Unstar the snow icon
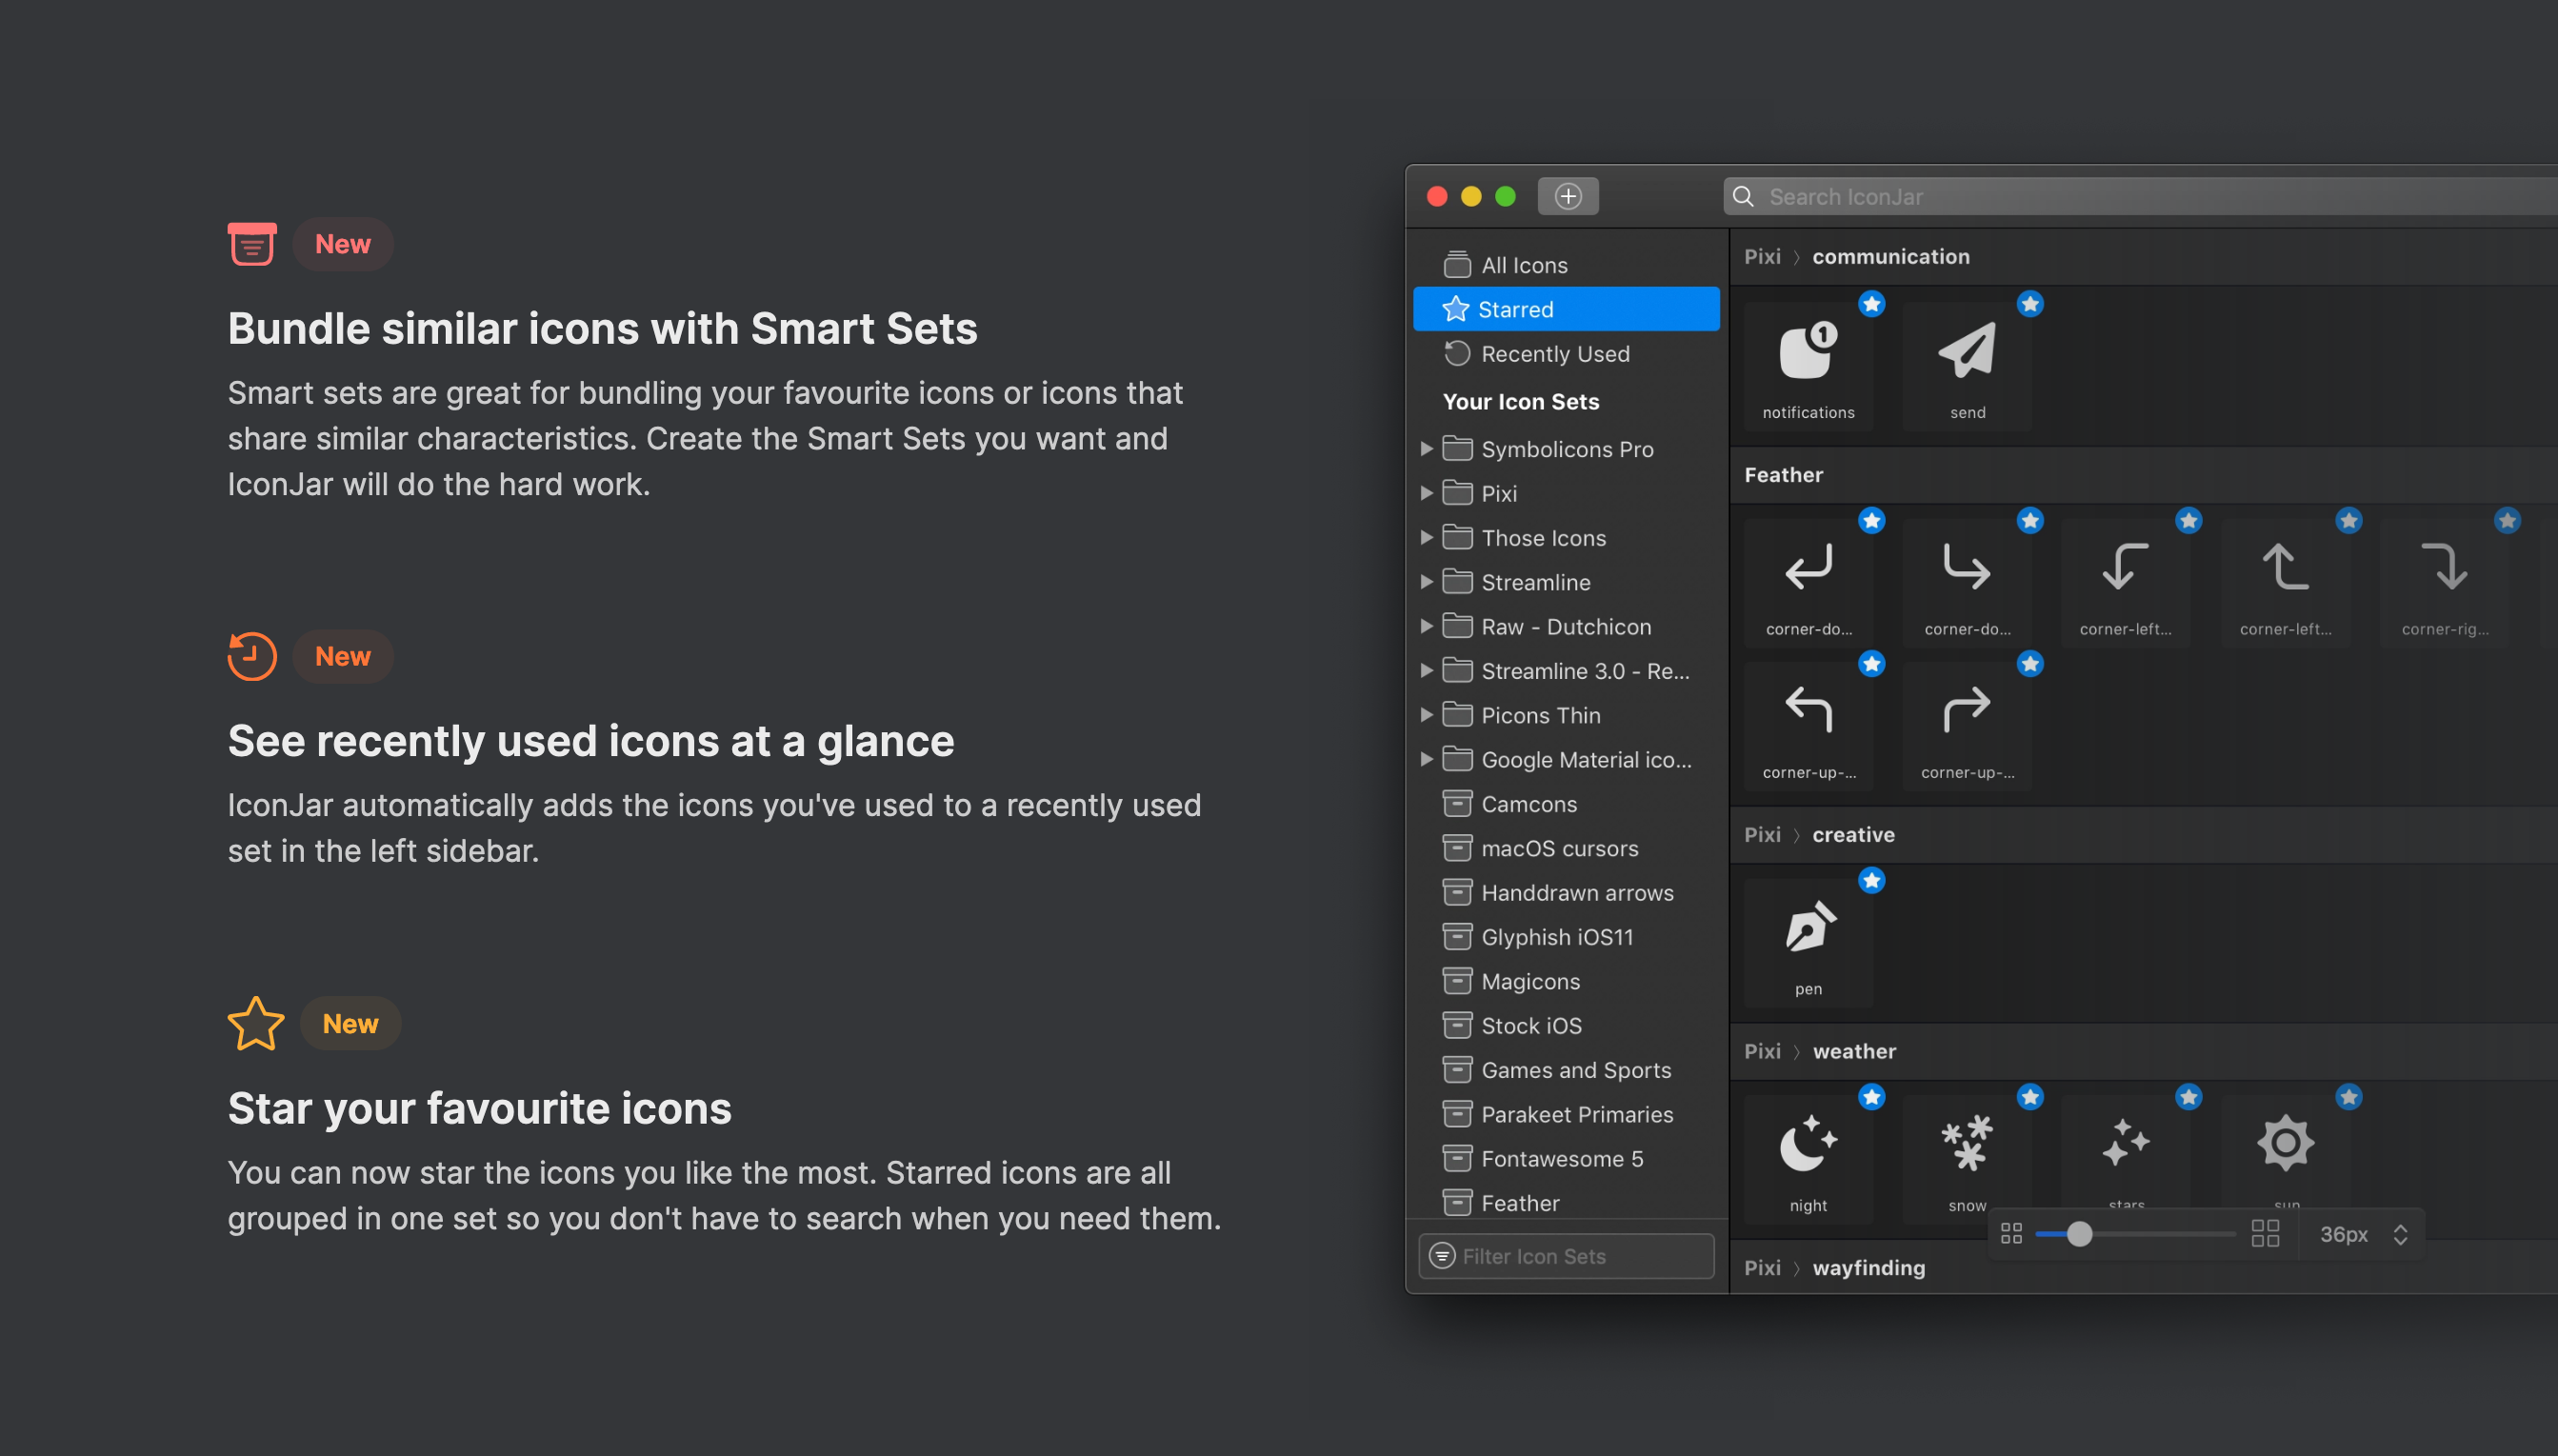 point(2030,1097)
